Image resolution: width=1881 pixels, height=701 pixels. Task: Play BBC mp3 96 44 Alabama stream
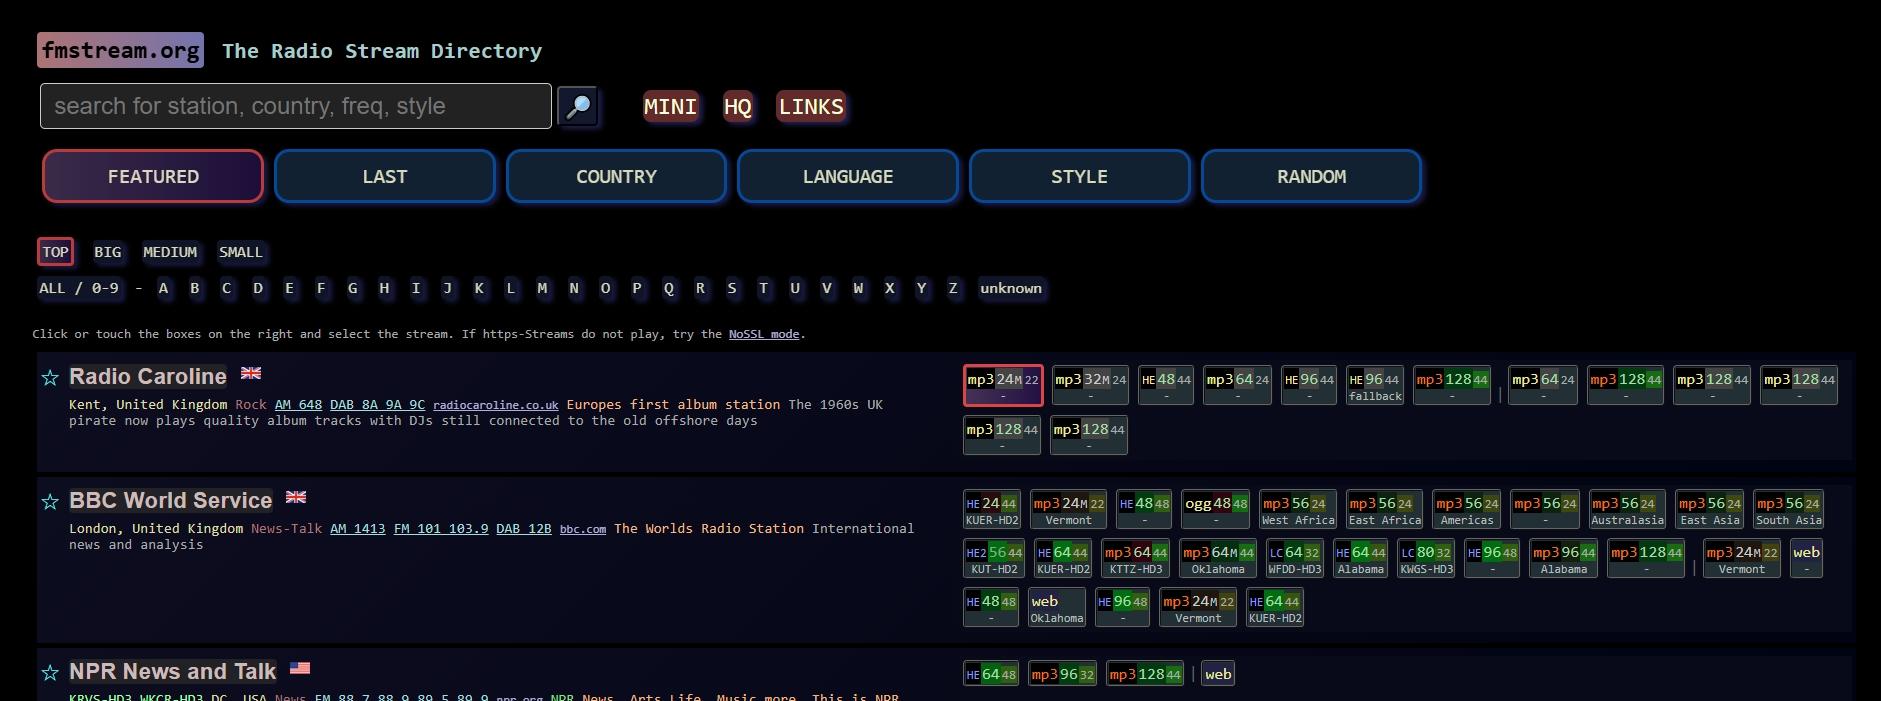coord(1563,559)
